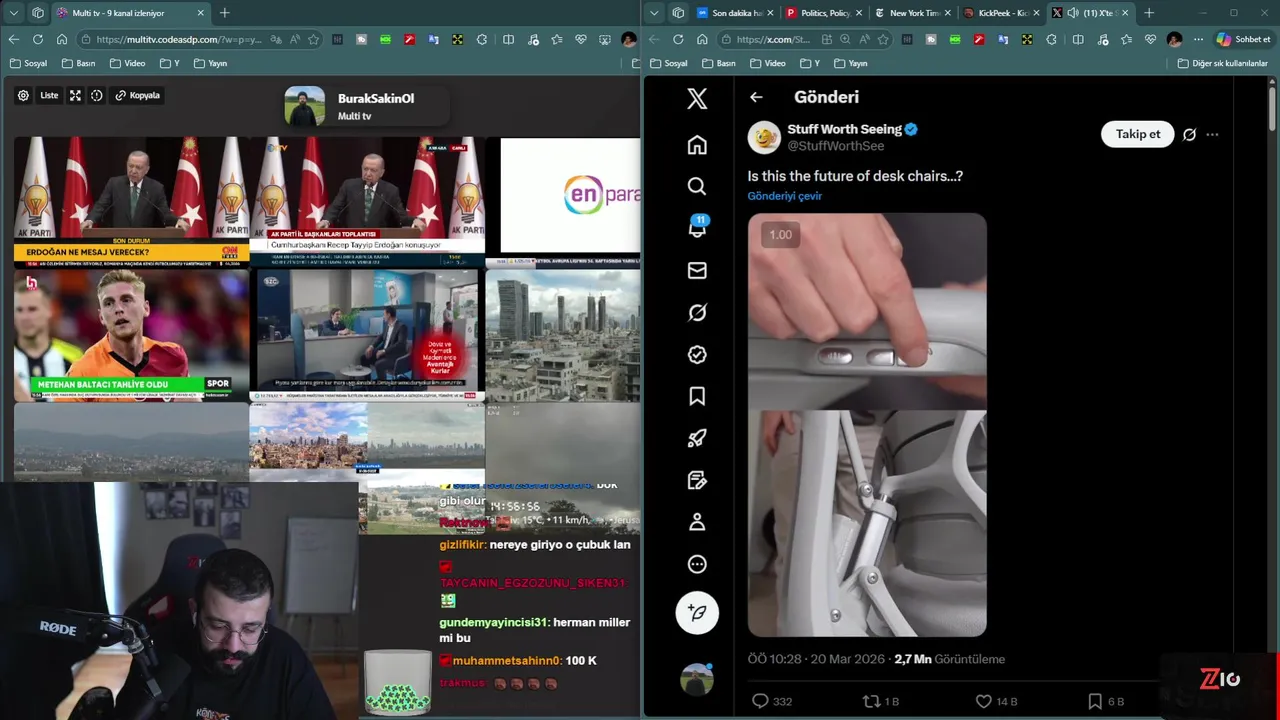Click Takip et follow button
The image size is (1280, 720).
1138,134
